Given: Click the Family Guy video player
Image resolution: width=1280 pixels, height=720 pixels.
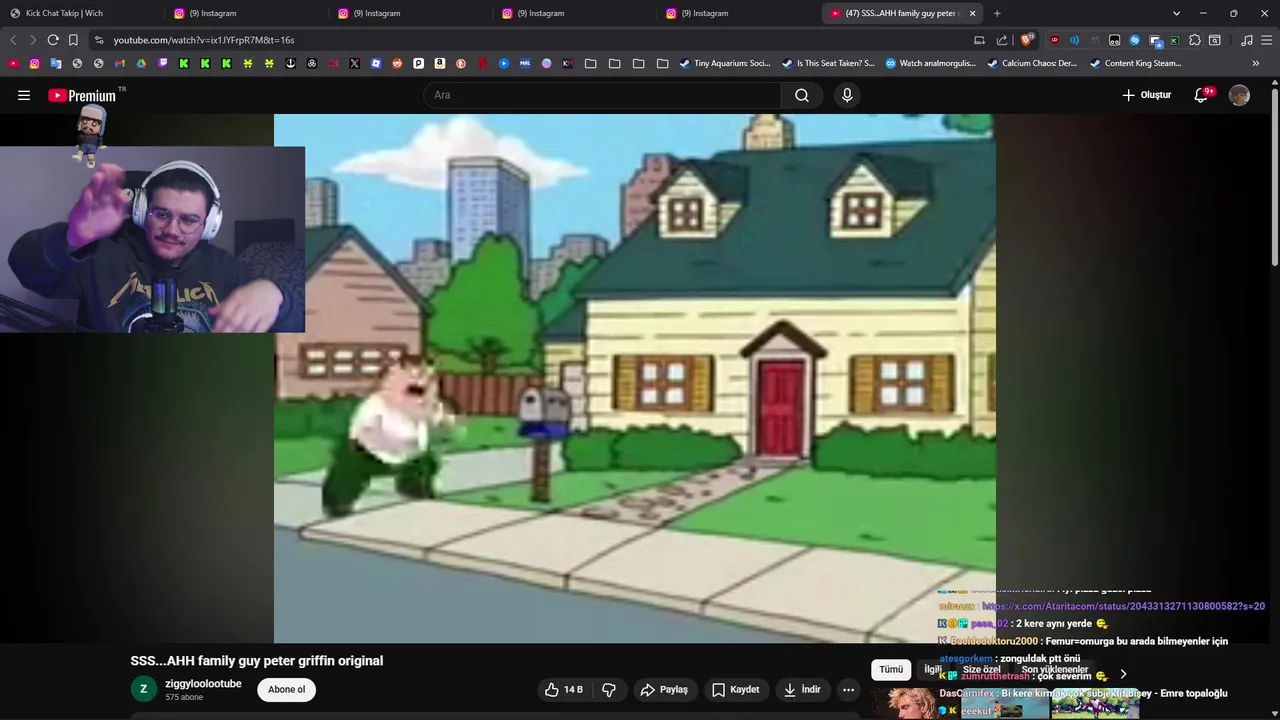Looking at the screenshot, I should point(634,378).
